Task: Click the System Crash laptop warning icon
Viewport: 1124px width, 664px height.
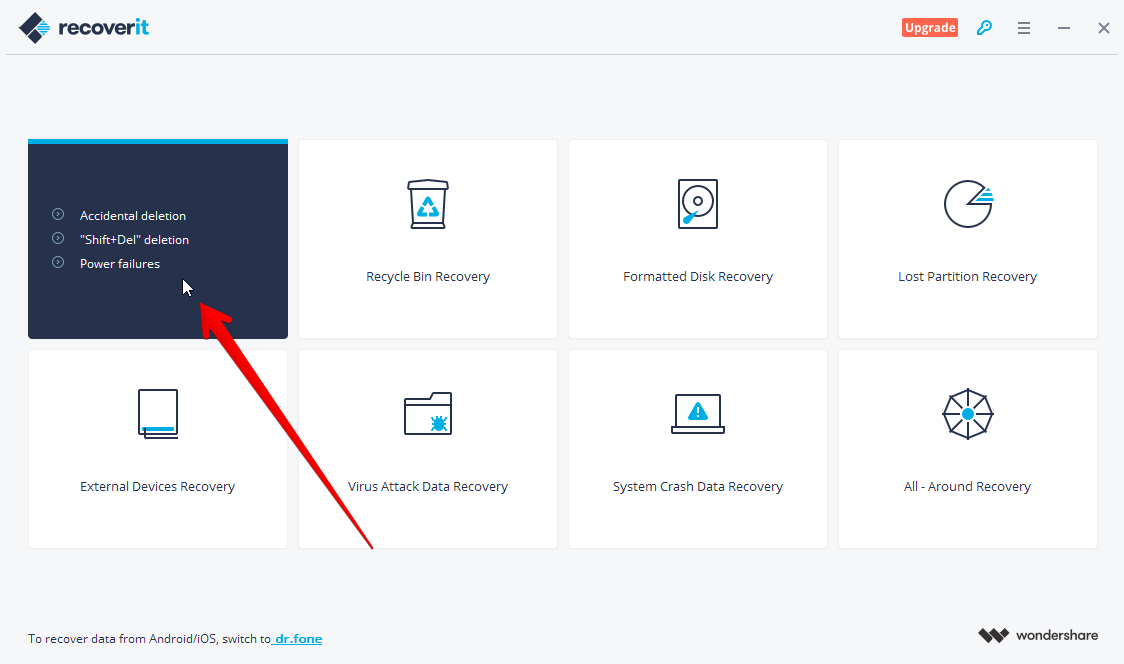Action: pyautogui.click(x=697, y=414)
